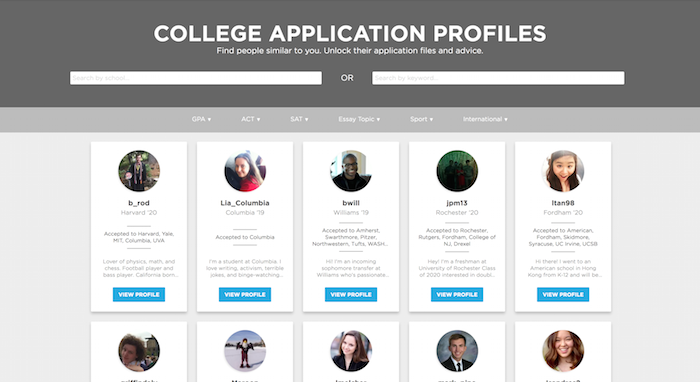View Profile for b_rod
Screen dimensions: 700x382
(x=139, y=295)
